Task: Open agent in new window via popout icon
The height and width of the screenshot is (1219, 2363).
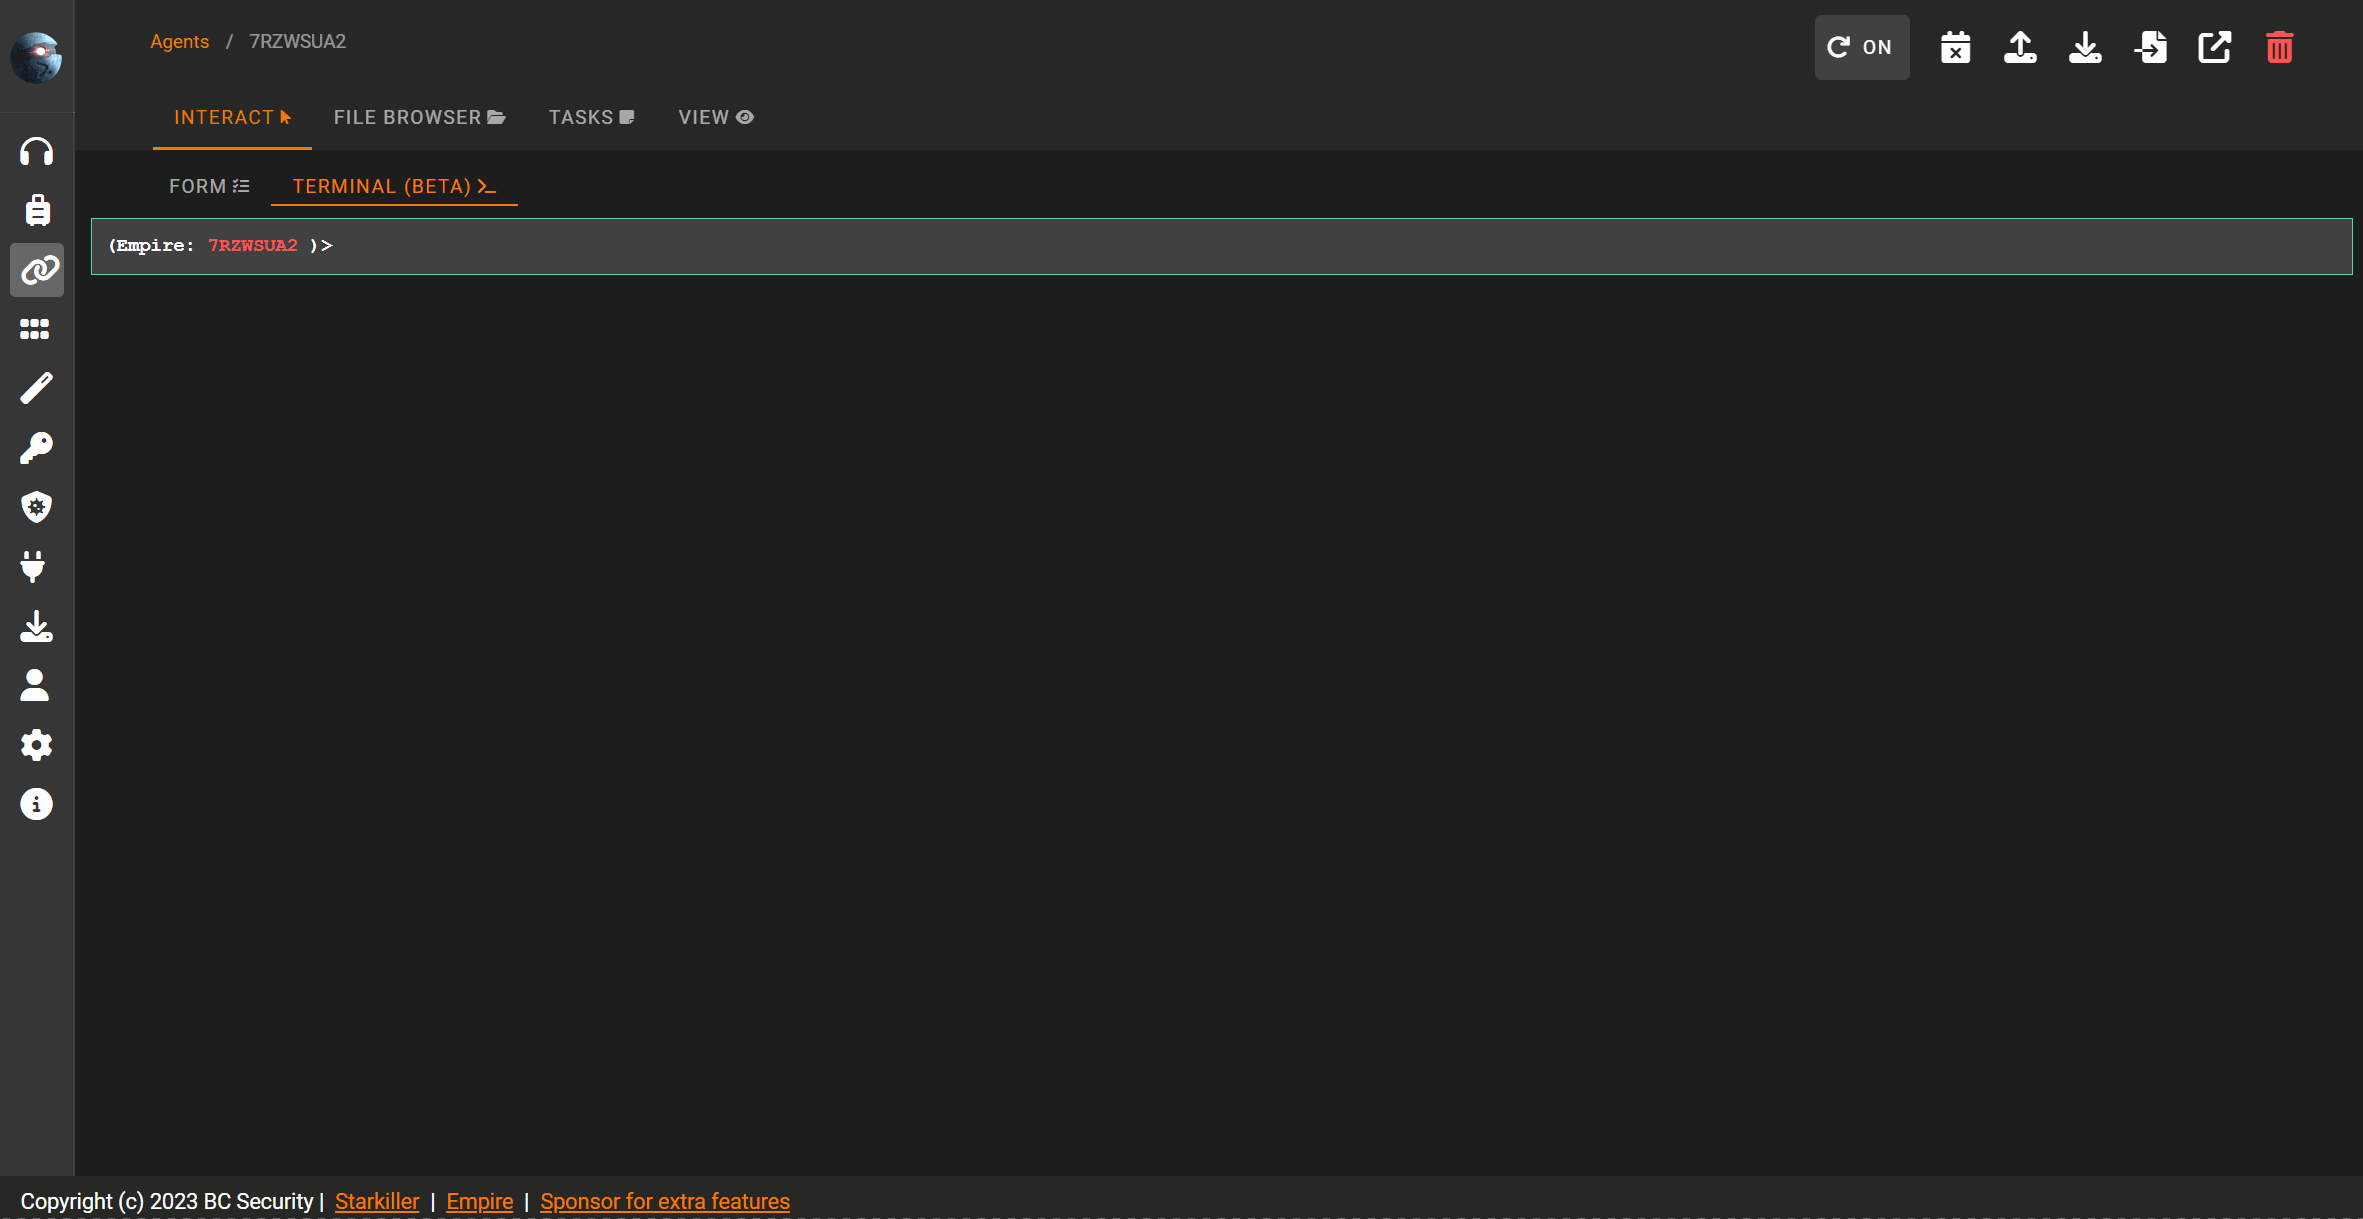Action: (x=2214, y=46)
